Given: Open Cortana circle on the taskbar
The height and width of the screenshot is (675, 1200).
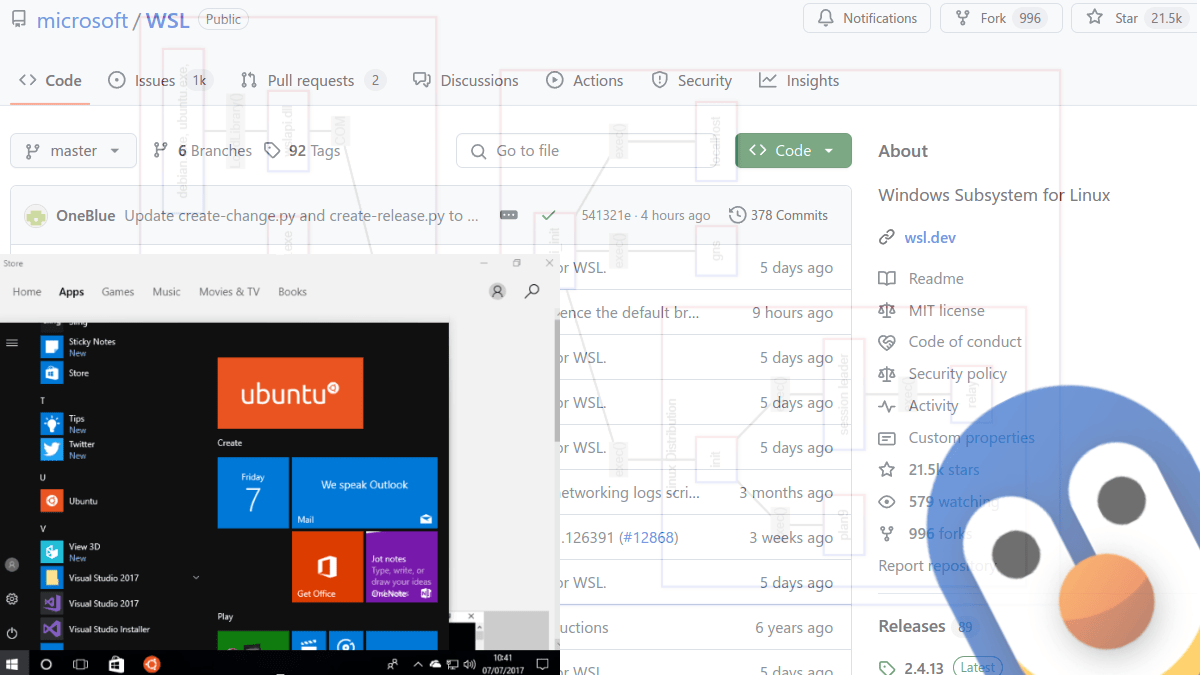Looking at the screenshot, I should click(x=46, y=664).
